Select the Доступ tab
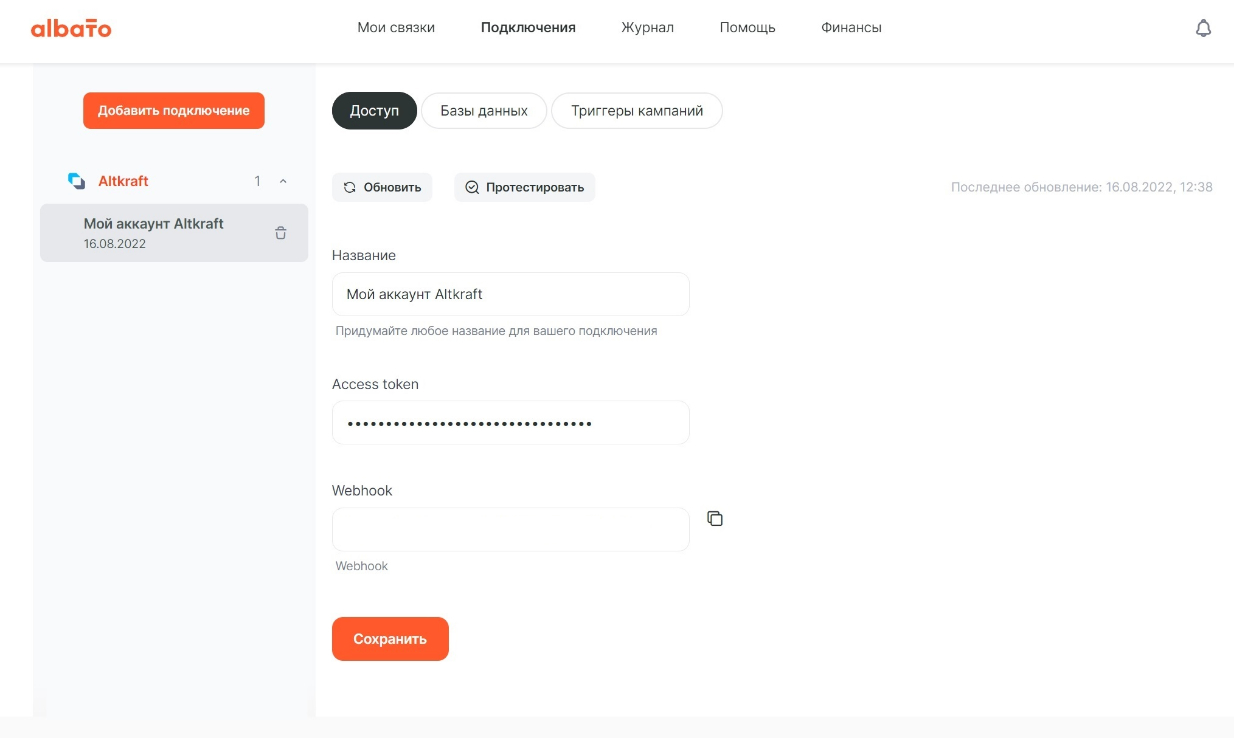1234x738 pixels. click(374, 111)
